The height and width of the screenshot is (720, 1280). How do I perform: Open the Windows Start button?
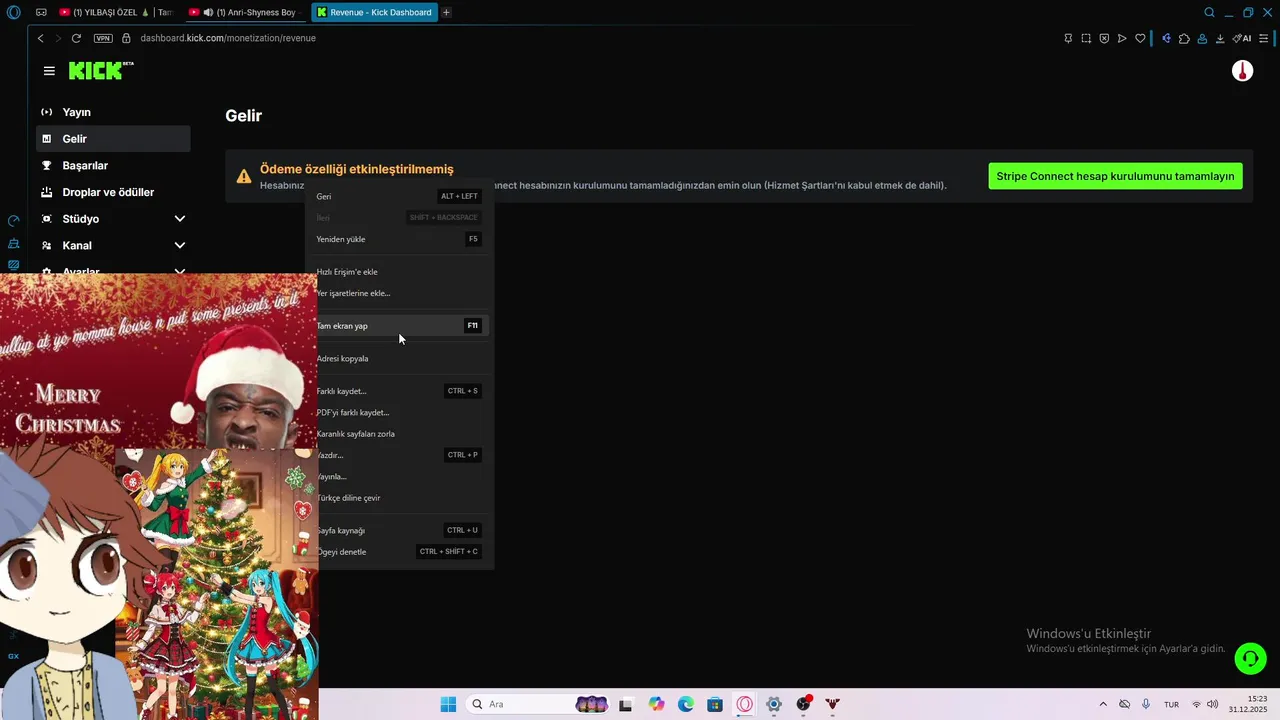point(448,704)
